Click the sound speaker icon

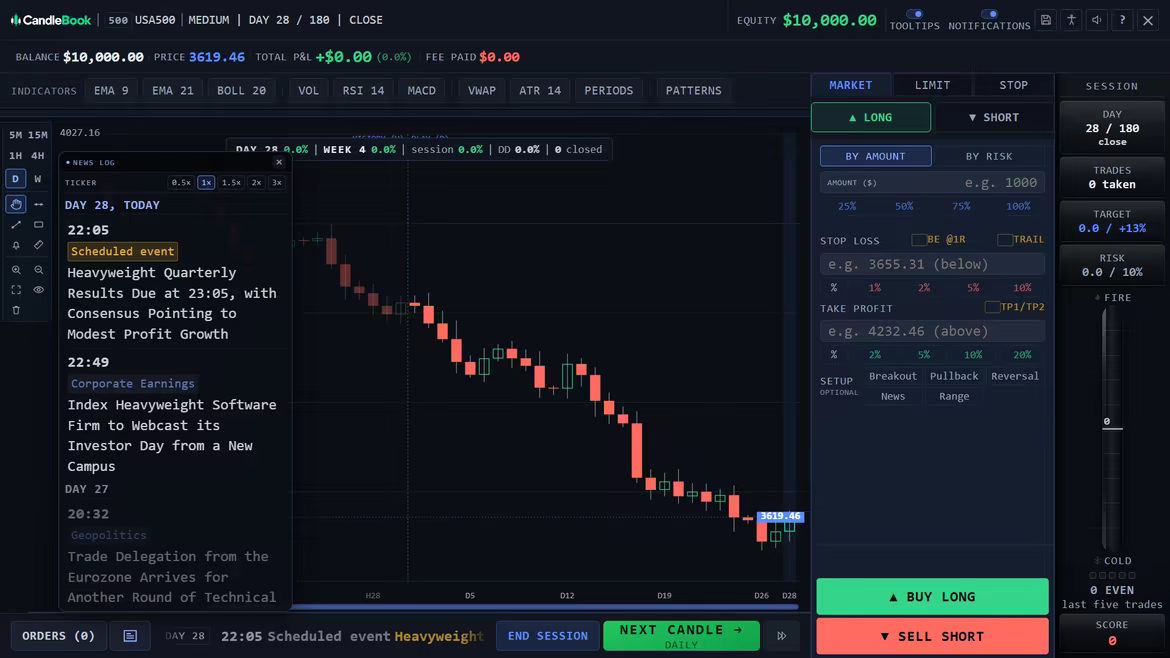click(1096, 20)
